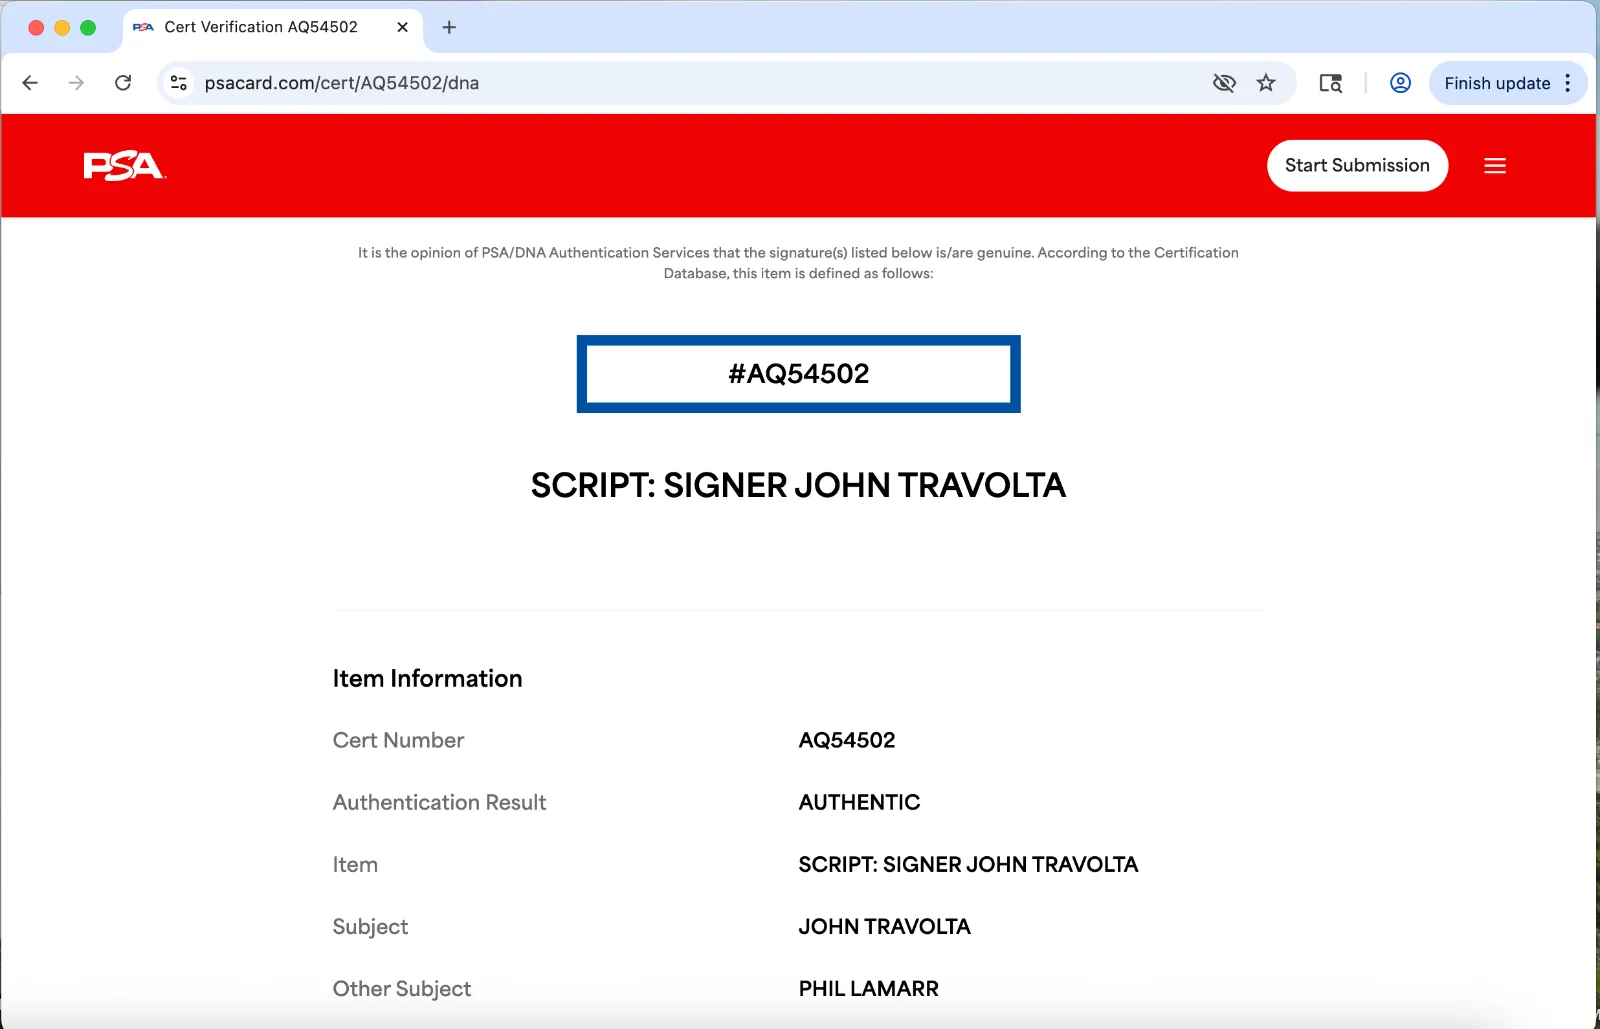Open a new browser tab
The height and width of the screenshot is (1029, 1600).
click(x=449, y=27)
